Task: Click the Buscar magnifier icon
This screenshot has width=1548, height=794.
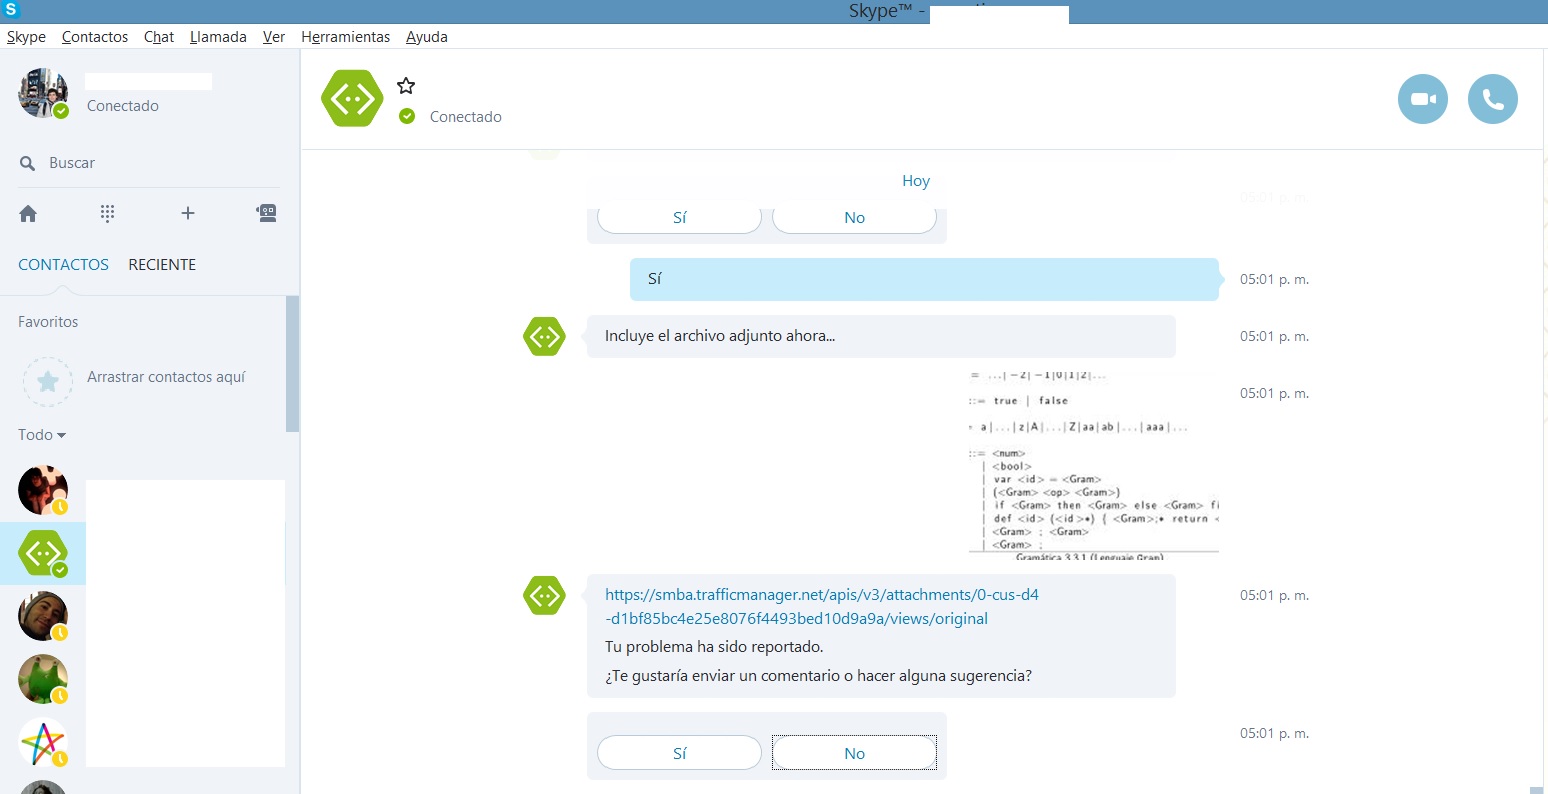Action: point(28,162)
